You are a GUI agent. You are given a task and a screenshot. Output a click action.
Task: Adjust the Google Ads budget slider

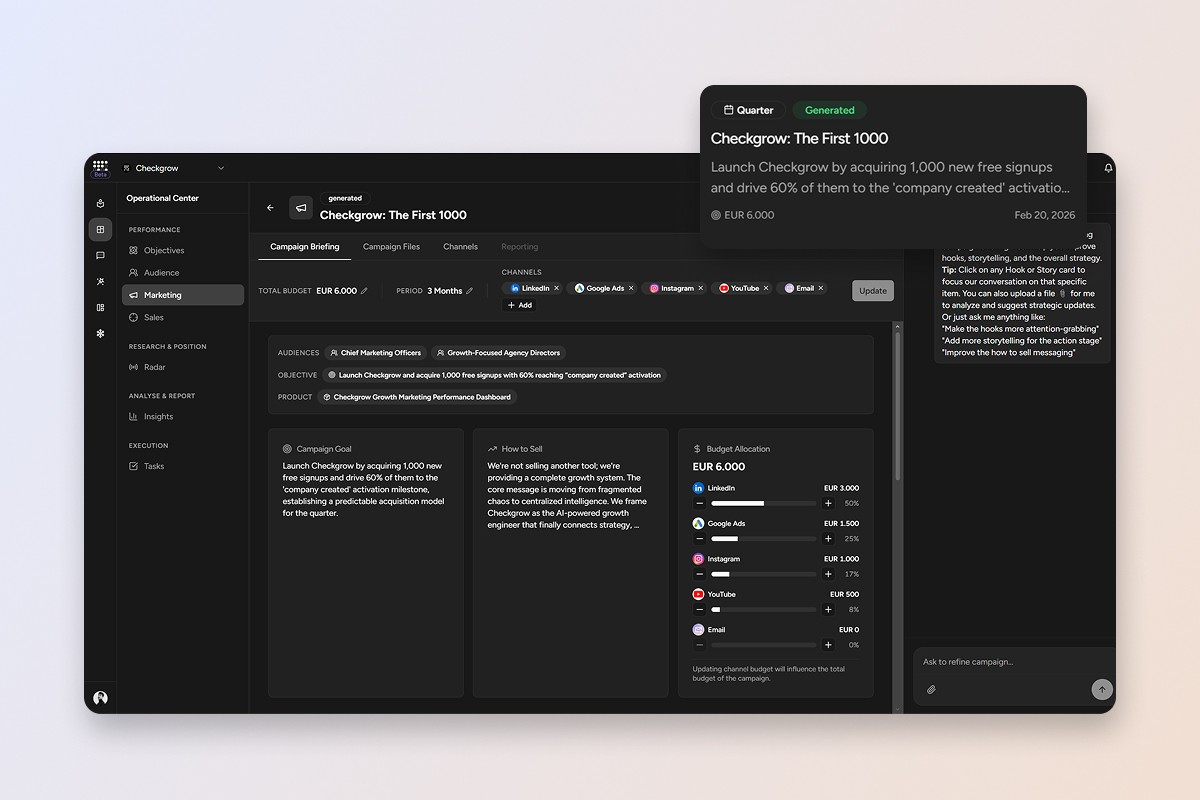click(763, 539)
